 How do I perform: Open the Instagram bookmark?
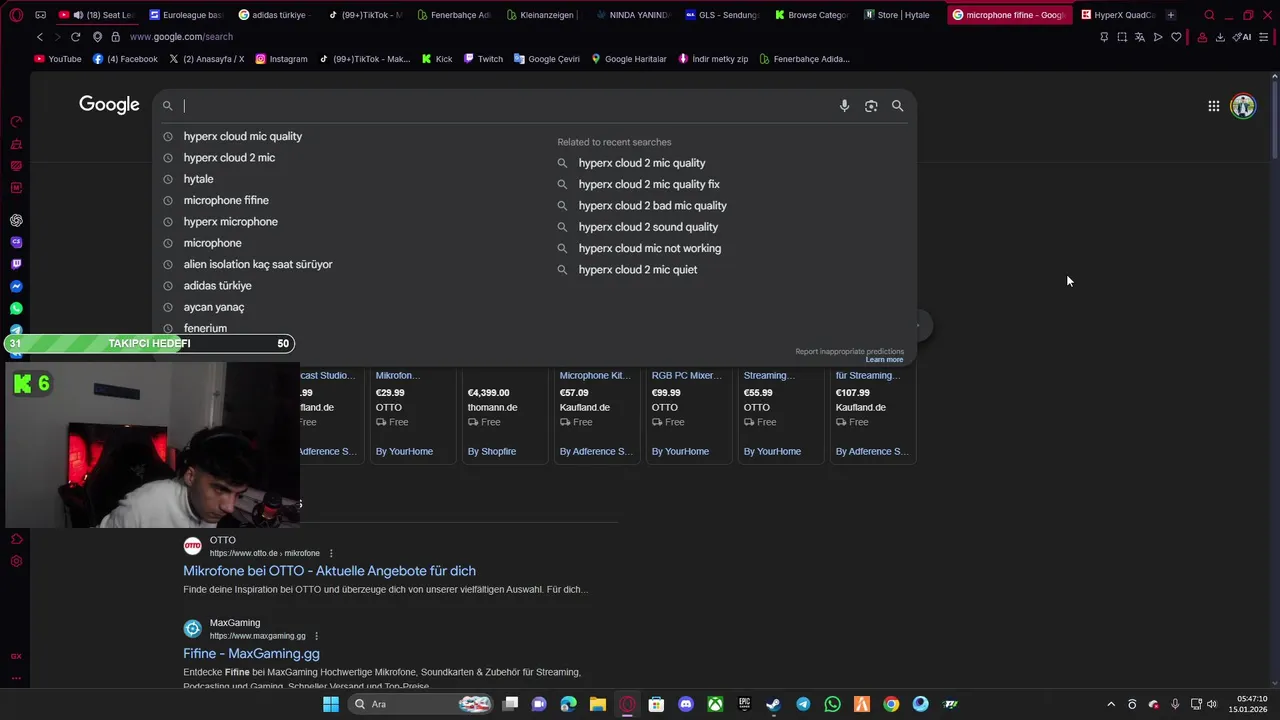pos(282,59)
